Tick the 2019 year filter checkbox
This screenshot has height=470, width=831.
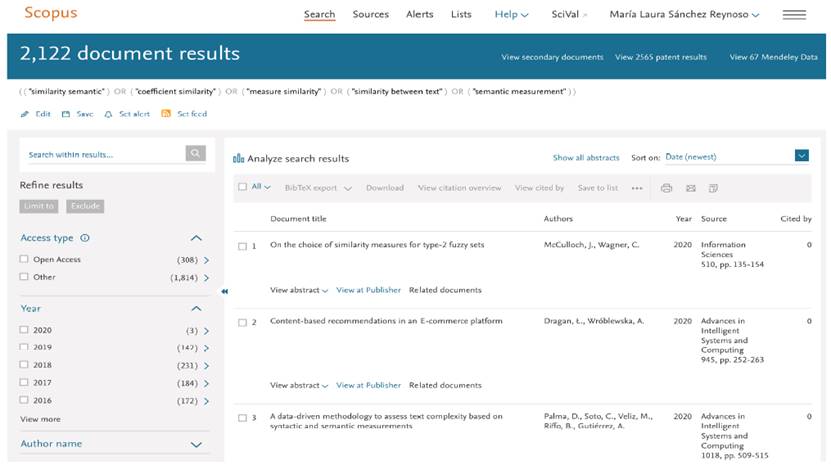24,348
